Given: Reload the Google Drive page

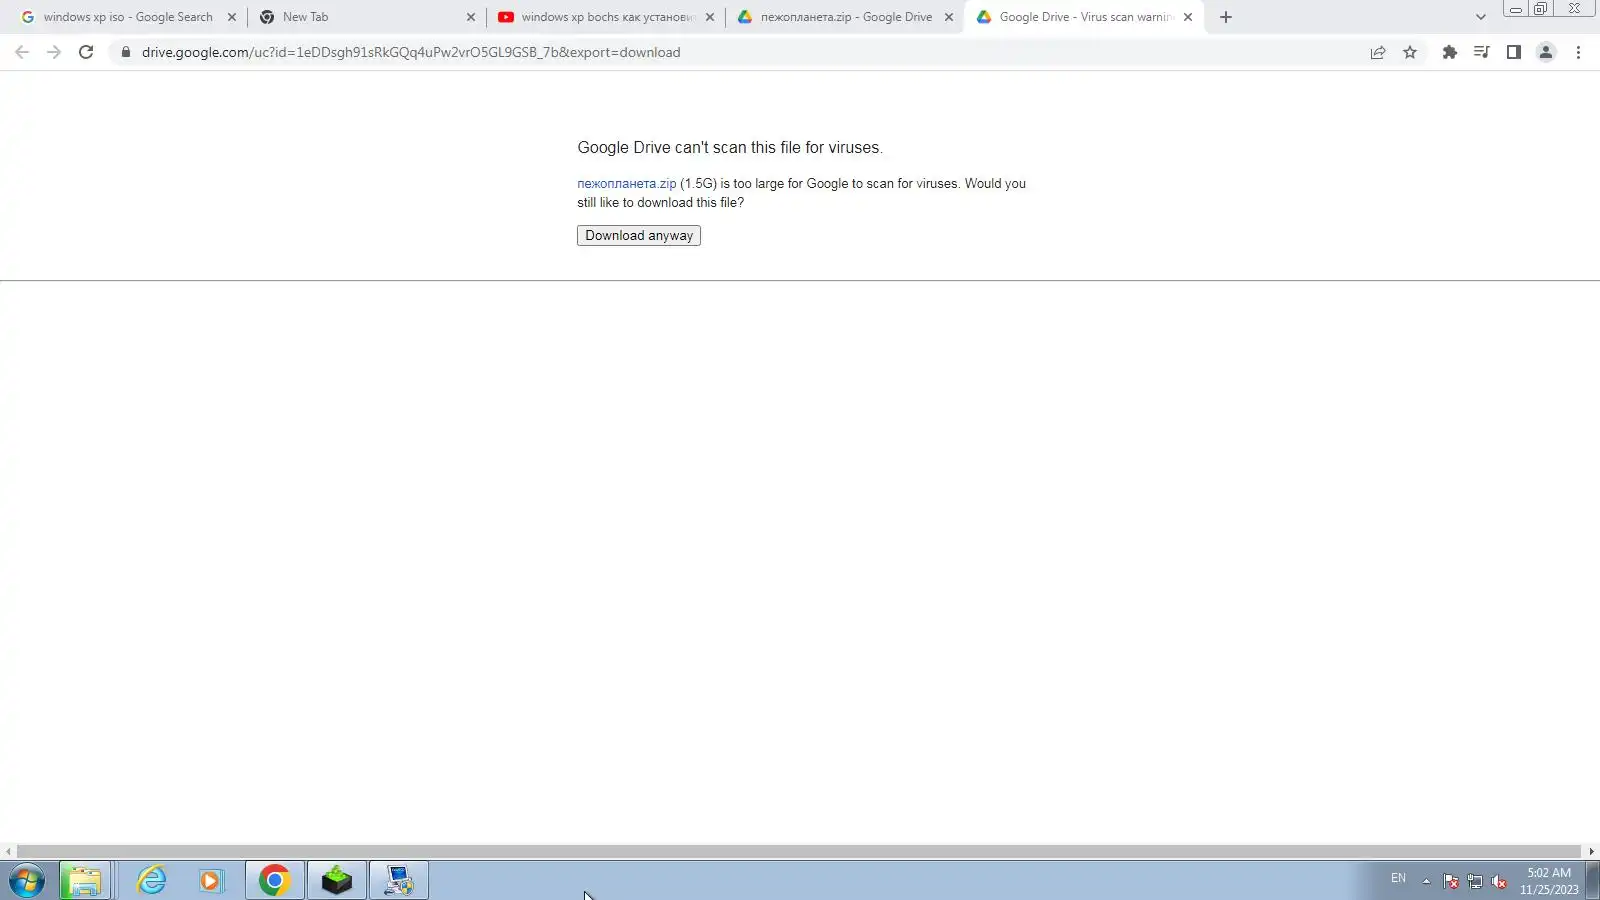Looking at the screenshot, I should coord(86,52).
